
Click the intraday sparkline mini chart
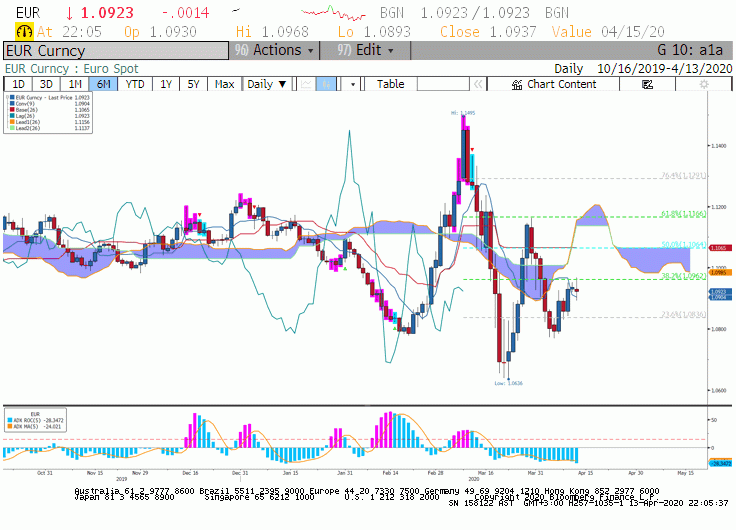point(333,13)
